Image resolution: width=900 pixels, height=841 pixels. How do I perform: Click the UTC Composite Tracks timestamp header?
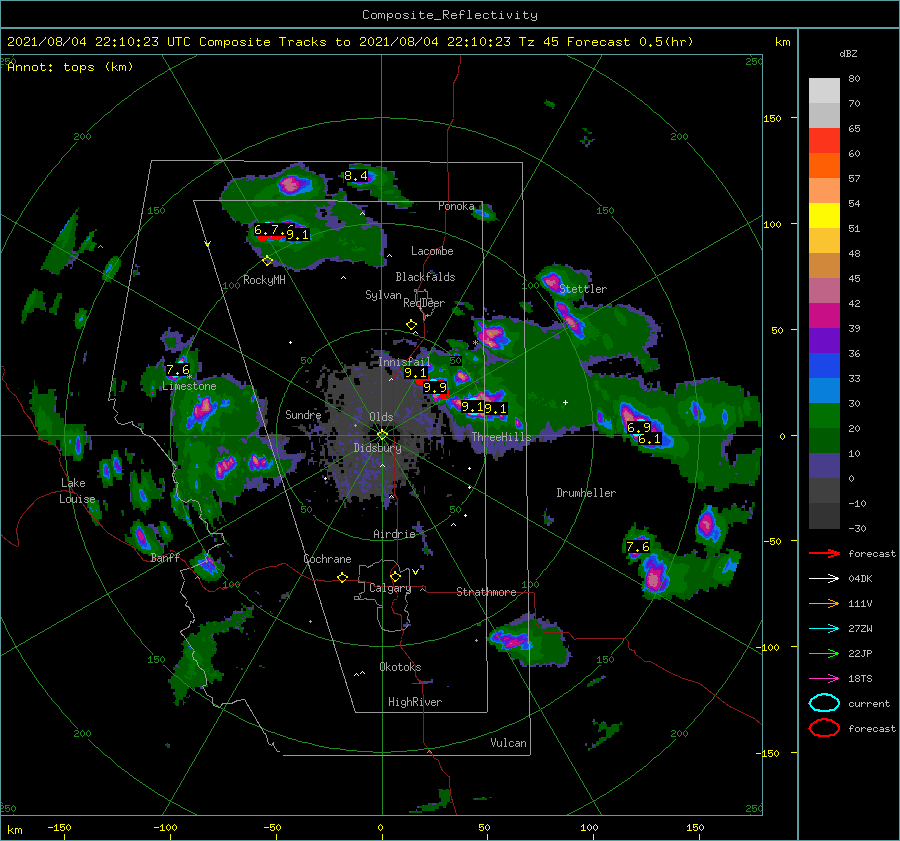[x=350, y=42]
